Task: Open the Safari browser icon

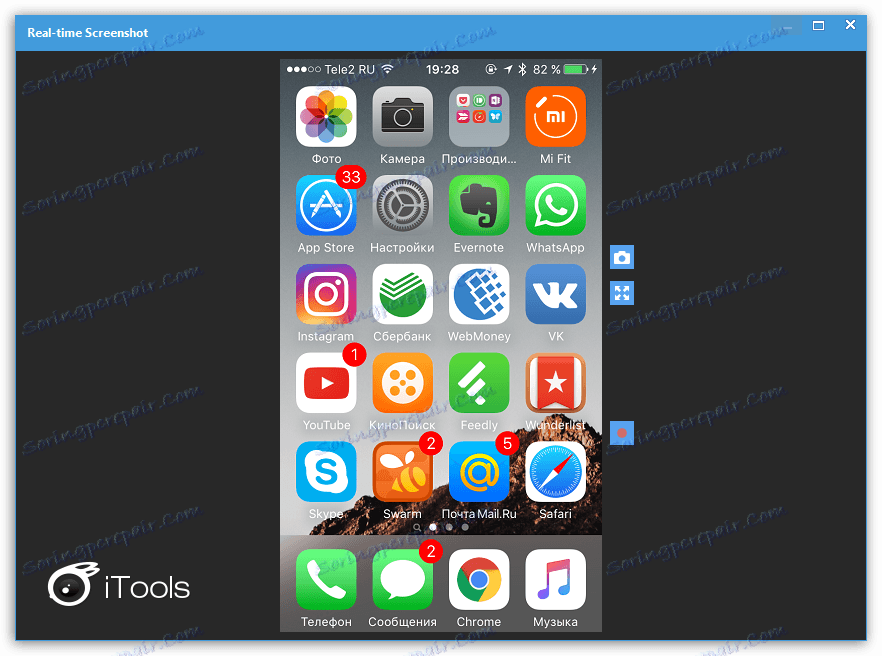Action: 556,472
